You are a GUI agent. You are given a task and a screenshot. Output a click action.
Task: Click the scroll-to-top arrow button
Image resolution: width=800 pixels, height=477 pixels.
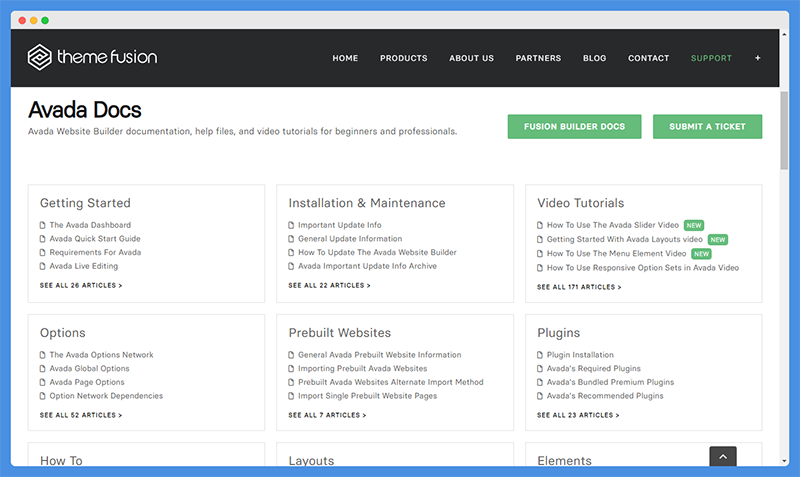(723, 457)
